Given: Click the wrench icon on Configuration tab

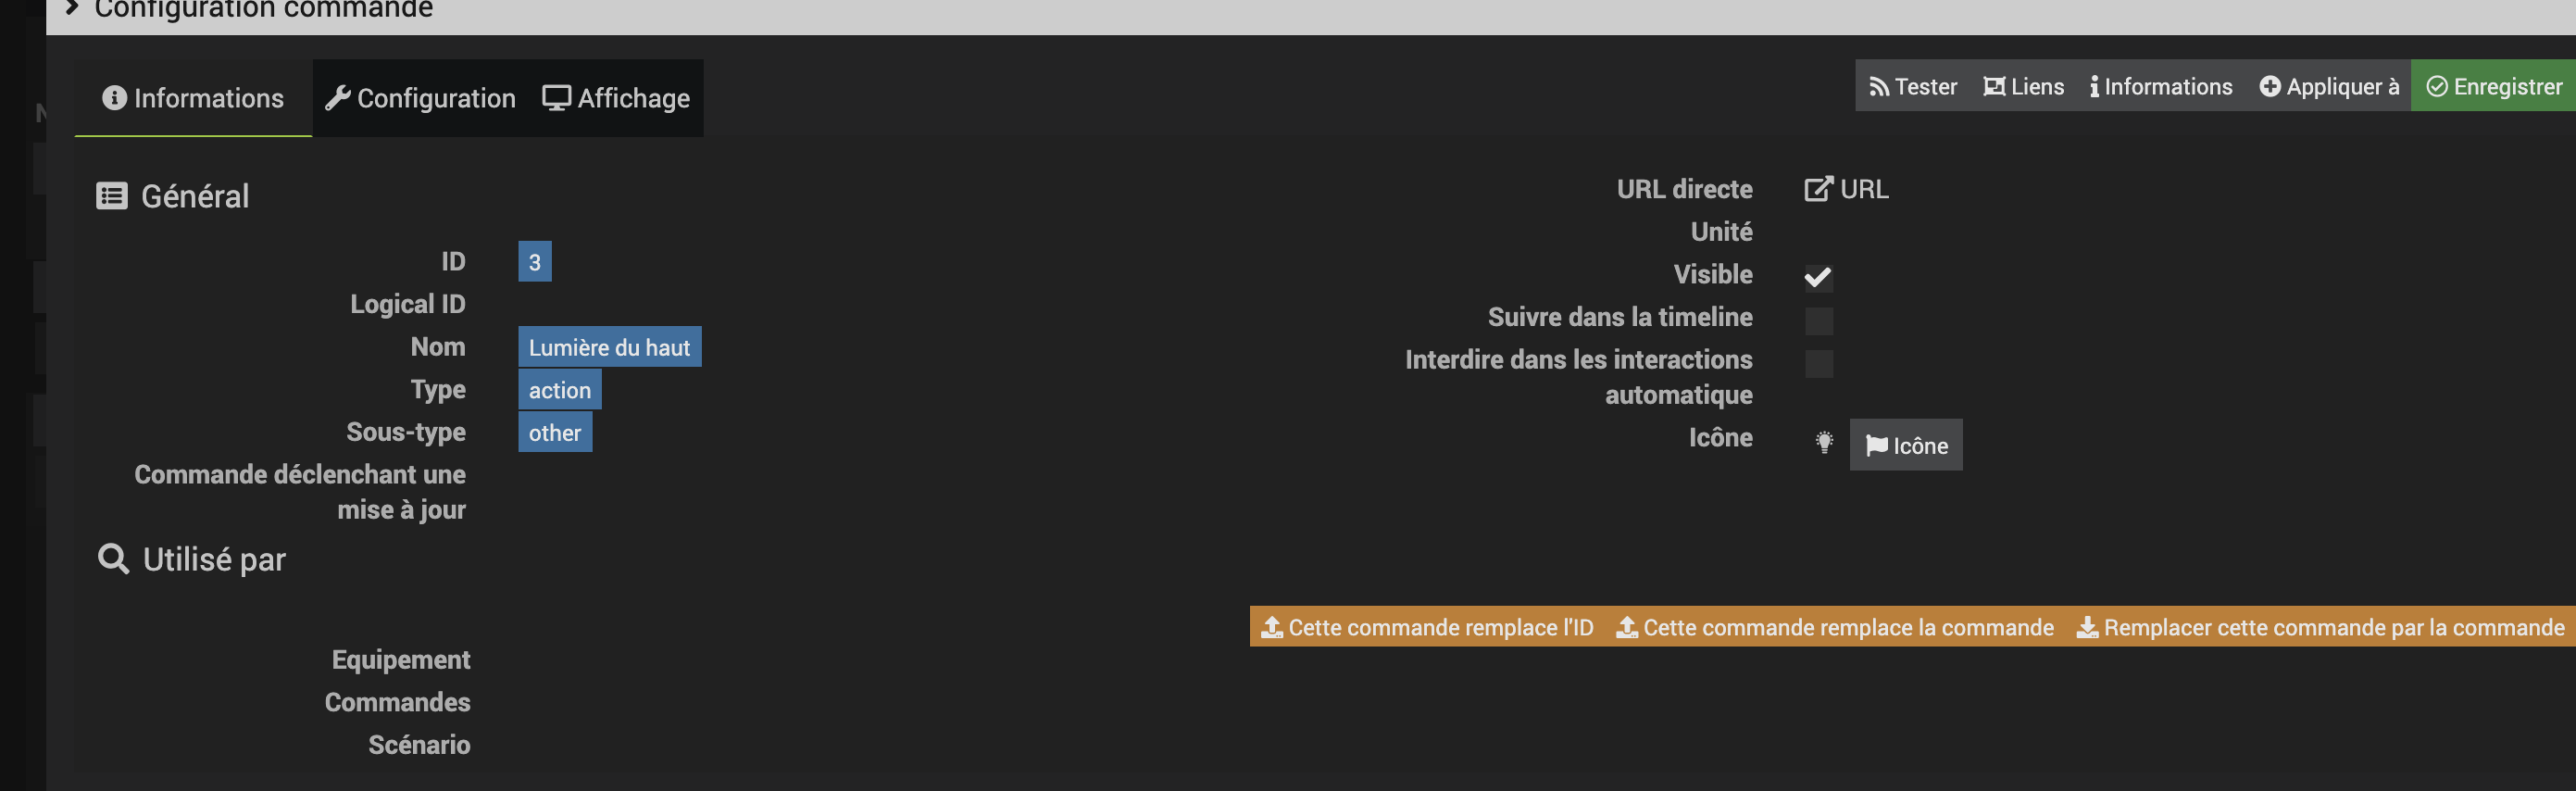Looking at the screenshot, I should (338, 98).
